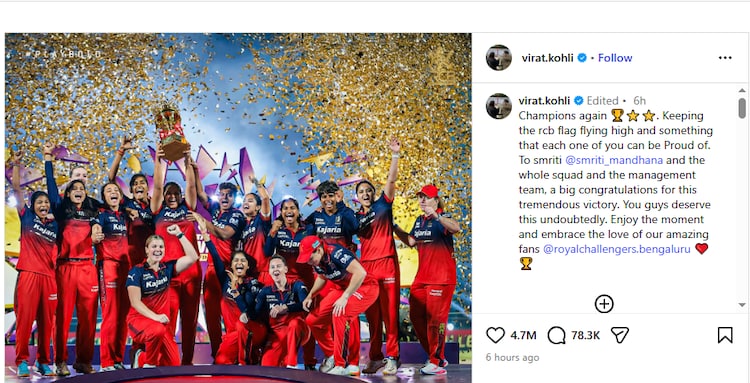Open the 4.7M likes count
Viewport: 750px width, 383px height.
tap(523, 335)
